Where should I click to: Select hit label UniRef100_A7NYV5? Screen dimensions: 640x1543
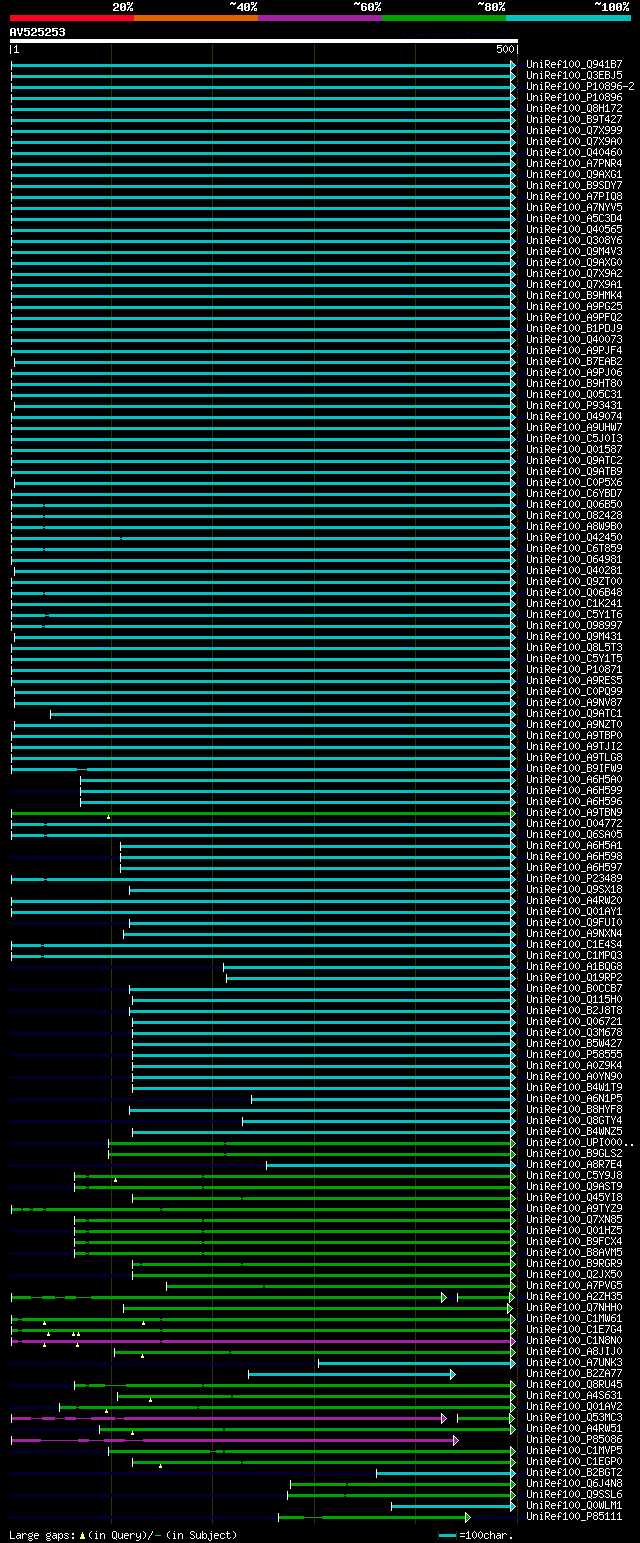(574, 208)
